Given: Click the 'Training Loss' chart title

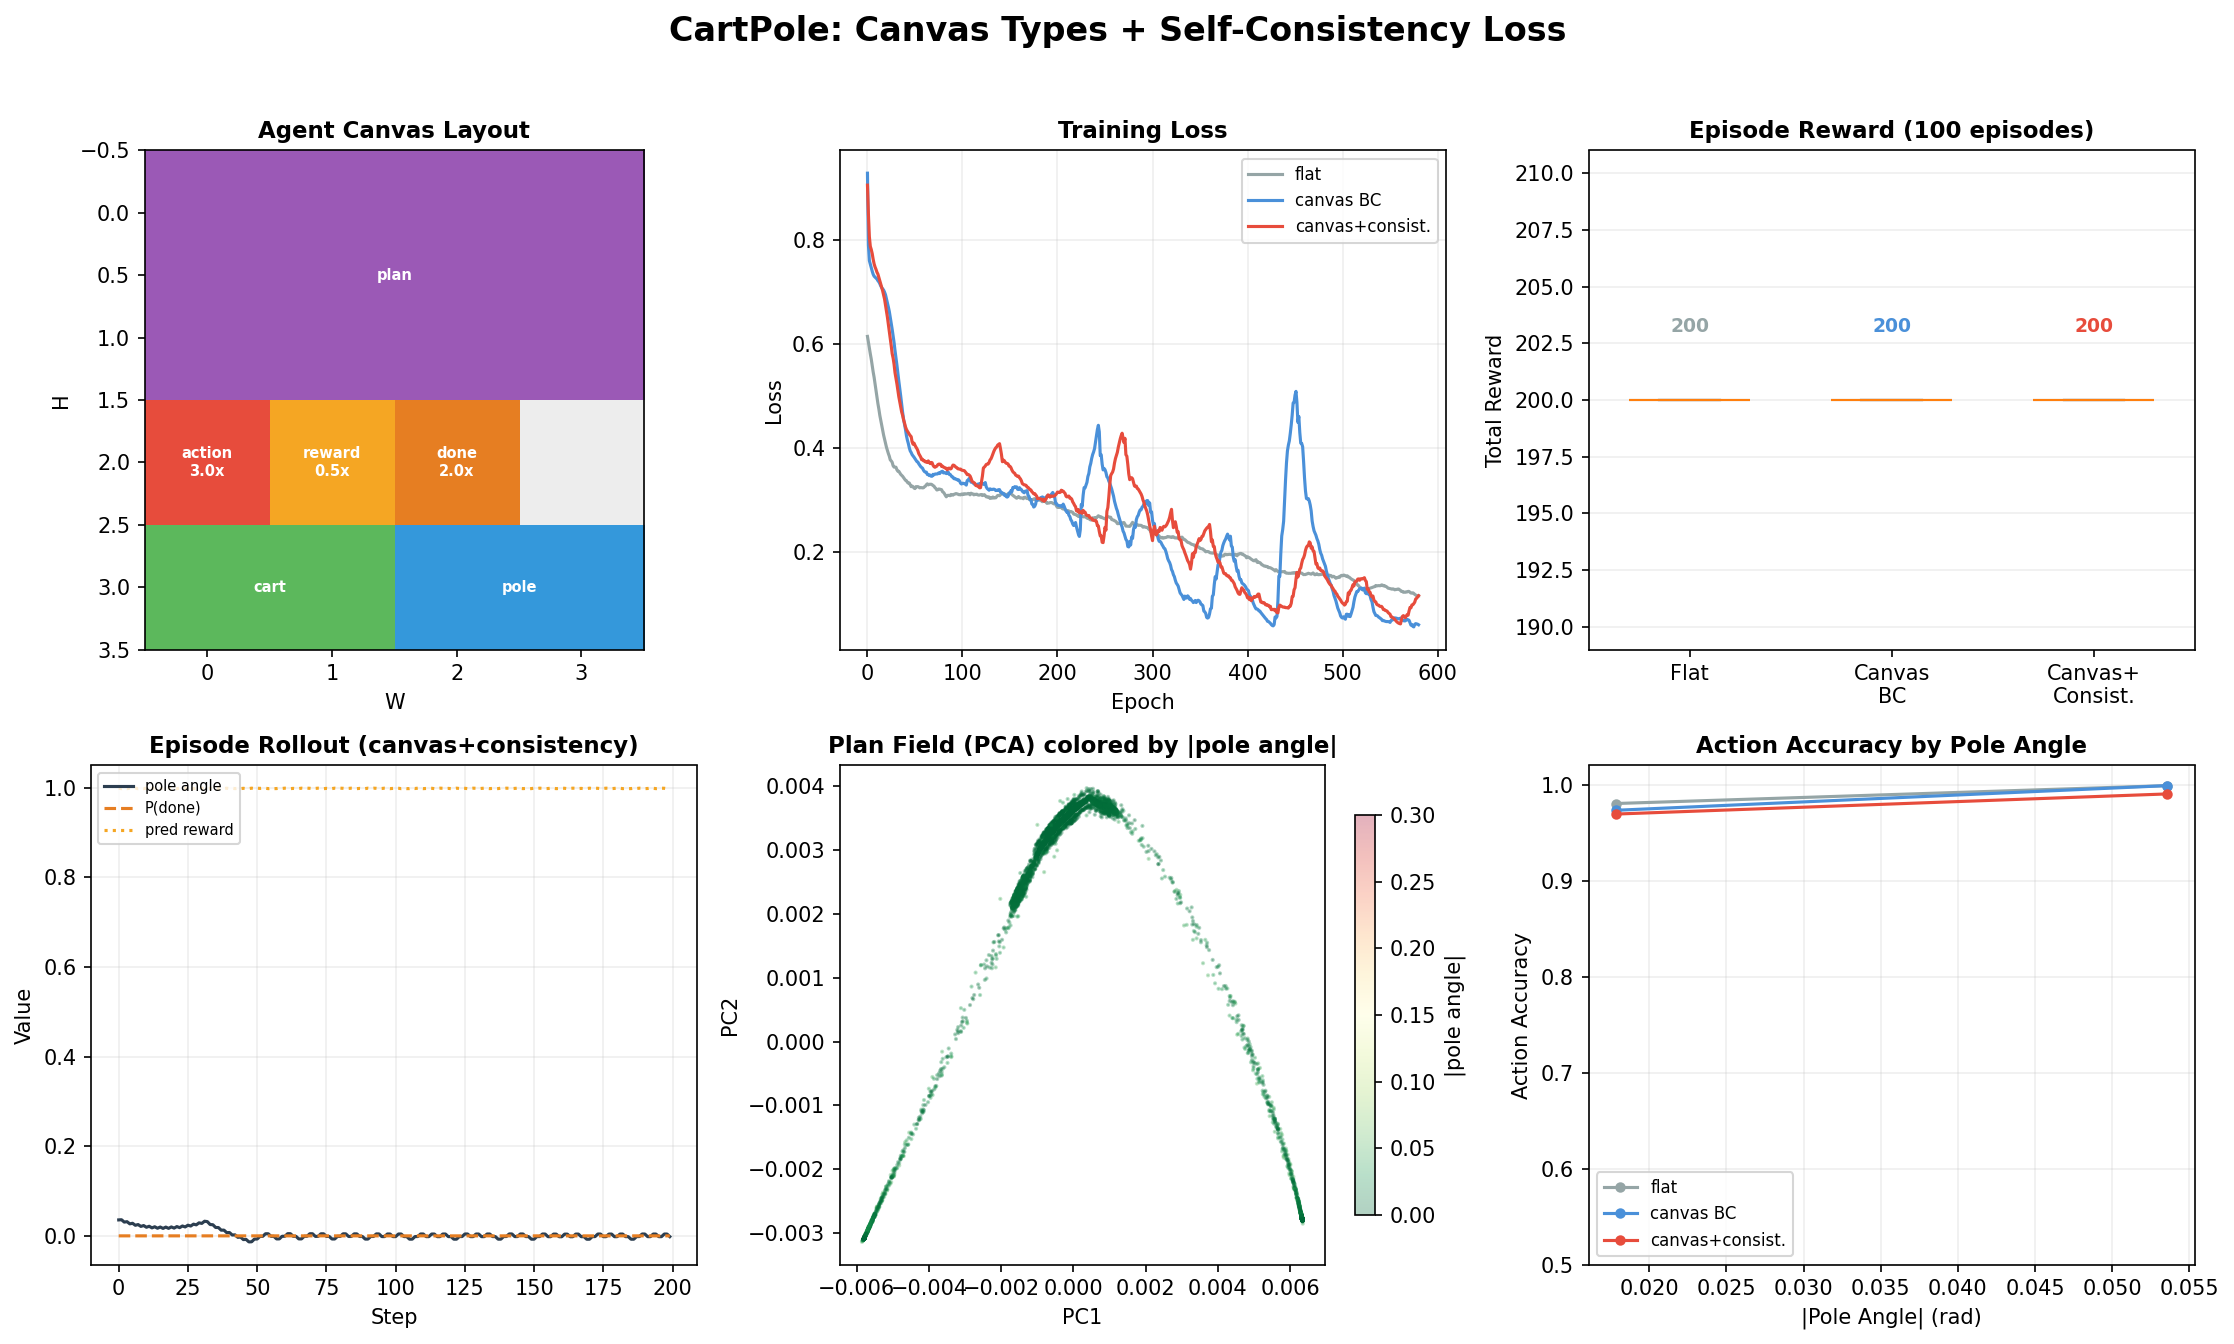Looking at the screenshot, I should pos(1142,130).
